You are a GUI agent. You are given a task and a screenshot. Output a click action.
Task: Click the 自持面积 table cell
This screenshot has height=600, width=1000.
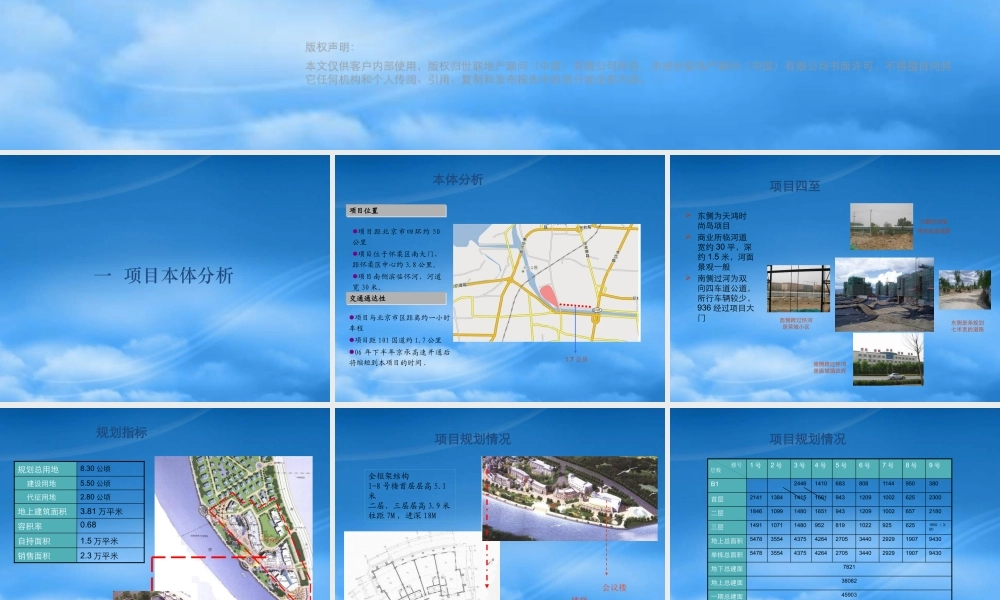[45, 541]
